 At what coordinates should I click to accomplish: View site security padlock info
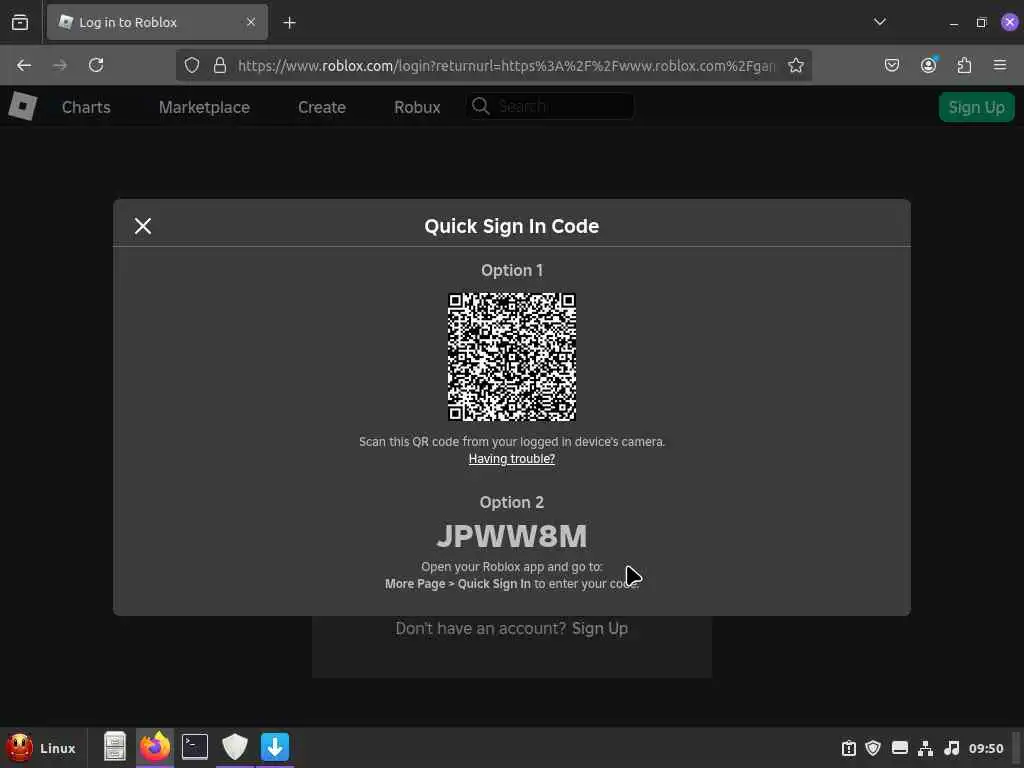220,65
